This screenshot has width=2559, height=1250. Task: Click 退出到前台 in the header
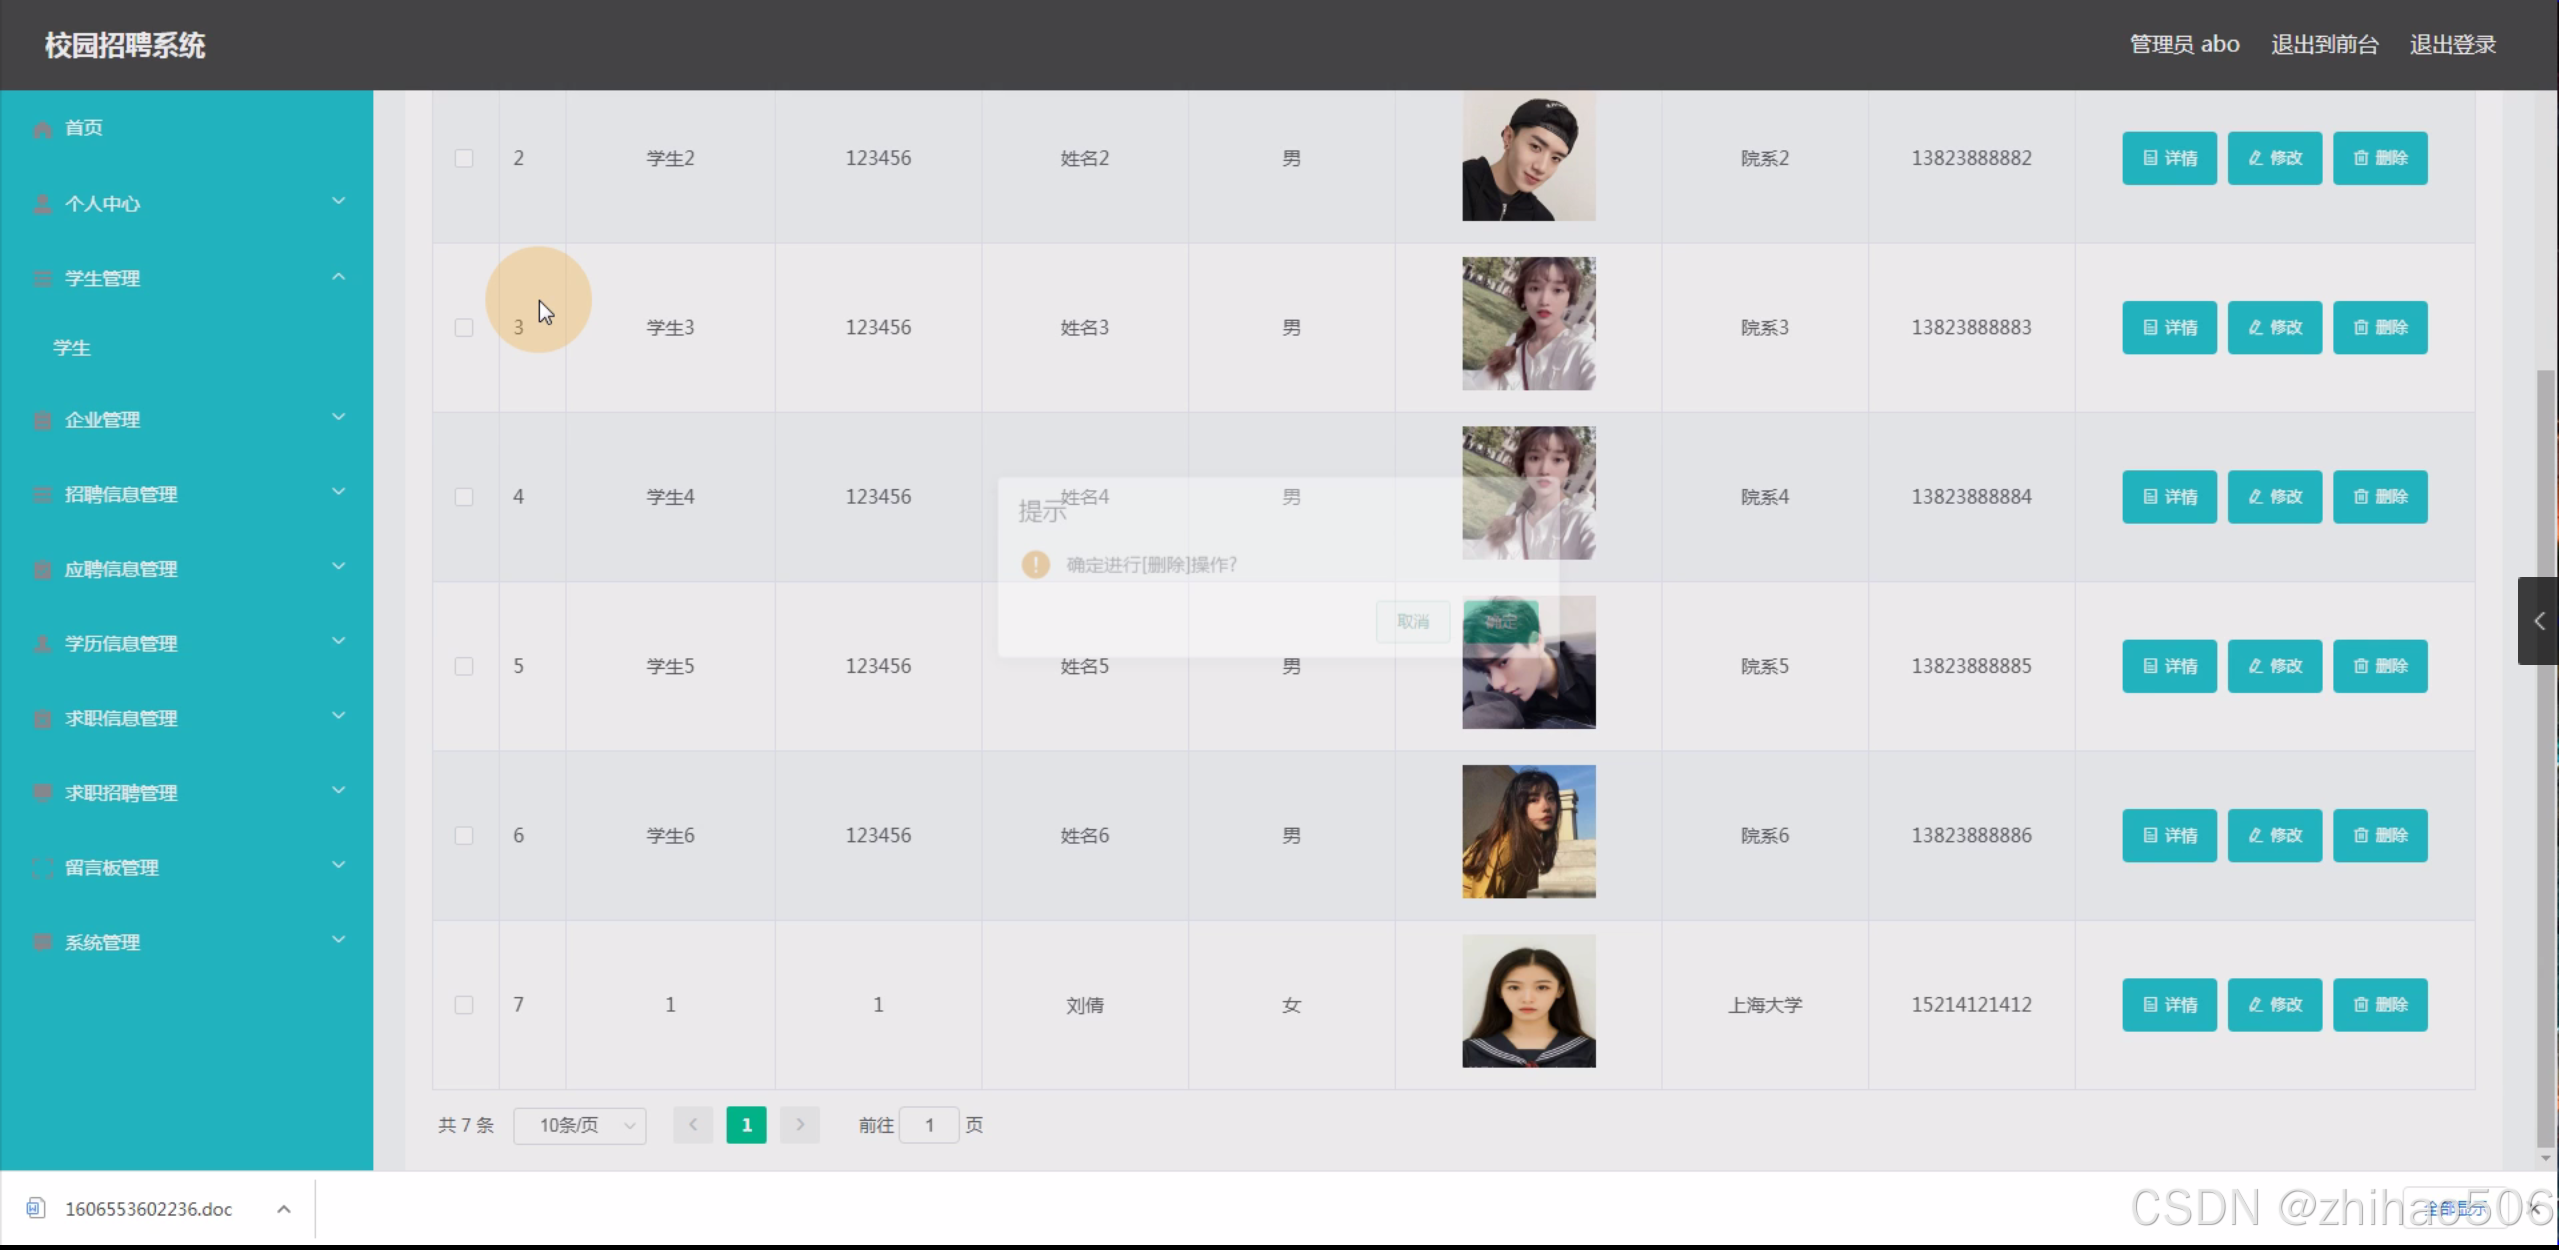tap(2324, 45)
